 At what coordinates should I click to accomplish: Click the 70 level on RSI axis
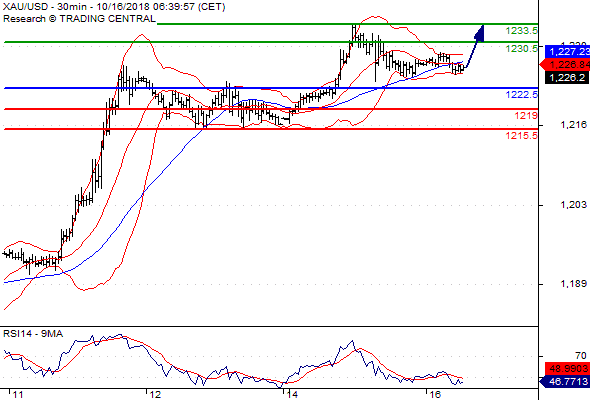[x=581, y=356]
